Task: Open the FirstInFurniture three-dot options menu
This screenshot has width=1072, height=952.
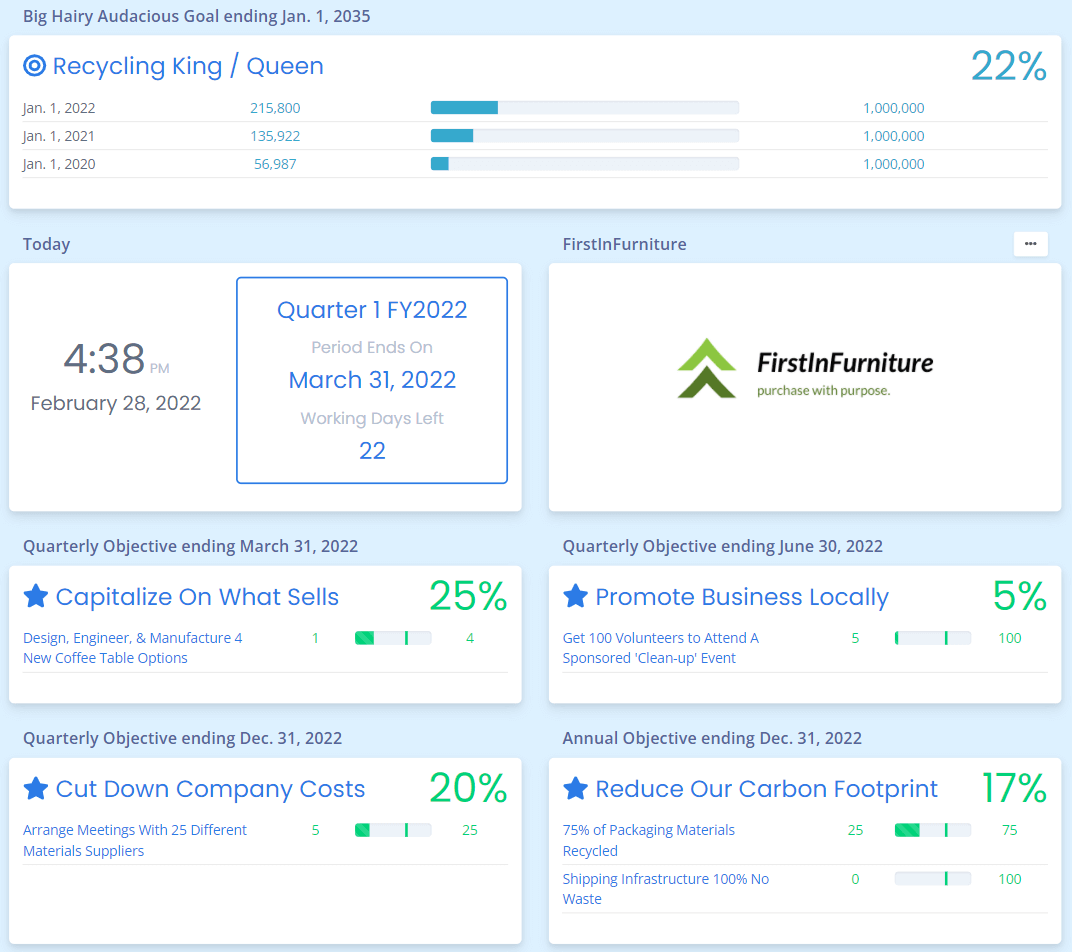Action: tap(1030, 244)
